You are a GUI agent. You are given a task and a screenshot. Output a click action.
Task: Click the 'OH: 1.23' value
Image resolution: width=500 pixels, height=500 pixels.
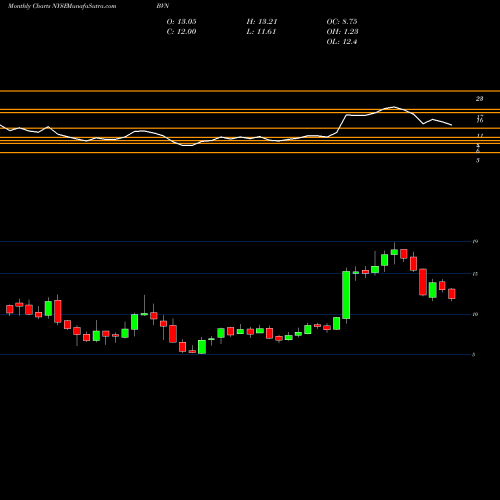pos(342,32)
